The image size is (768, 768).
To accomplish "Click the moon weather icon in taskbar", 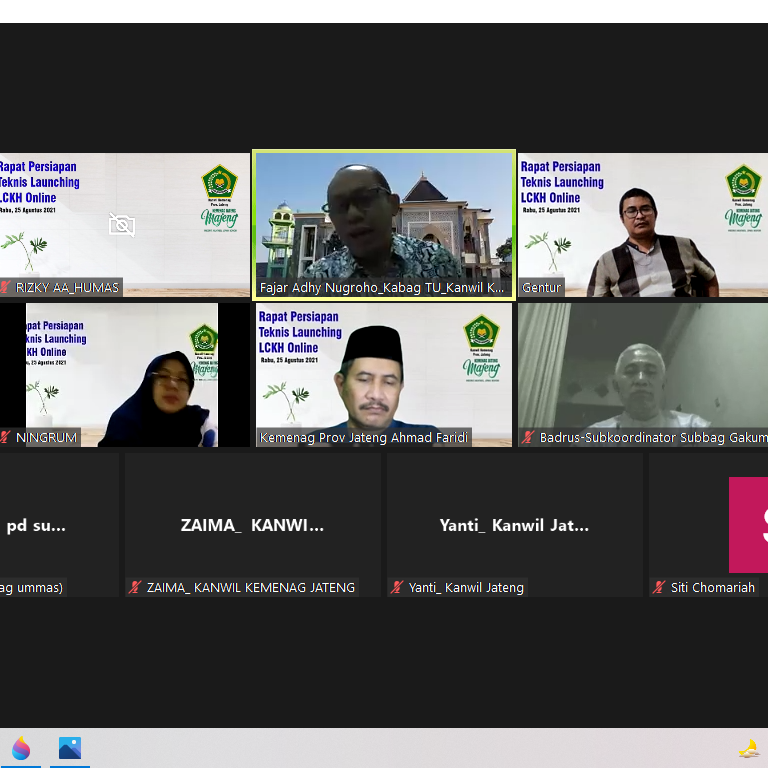I will click(x=749, y=749).
